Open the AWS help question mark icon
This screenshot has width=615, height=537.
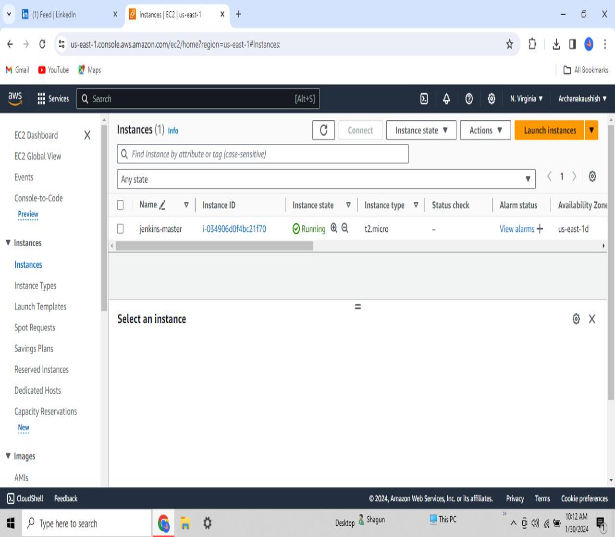click(x=468, y=99)
